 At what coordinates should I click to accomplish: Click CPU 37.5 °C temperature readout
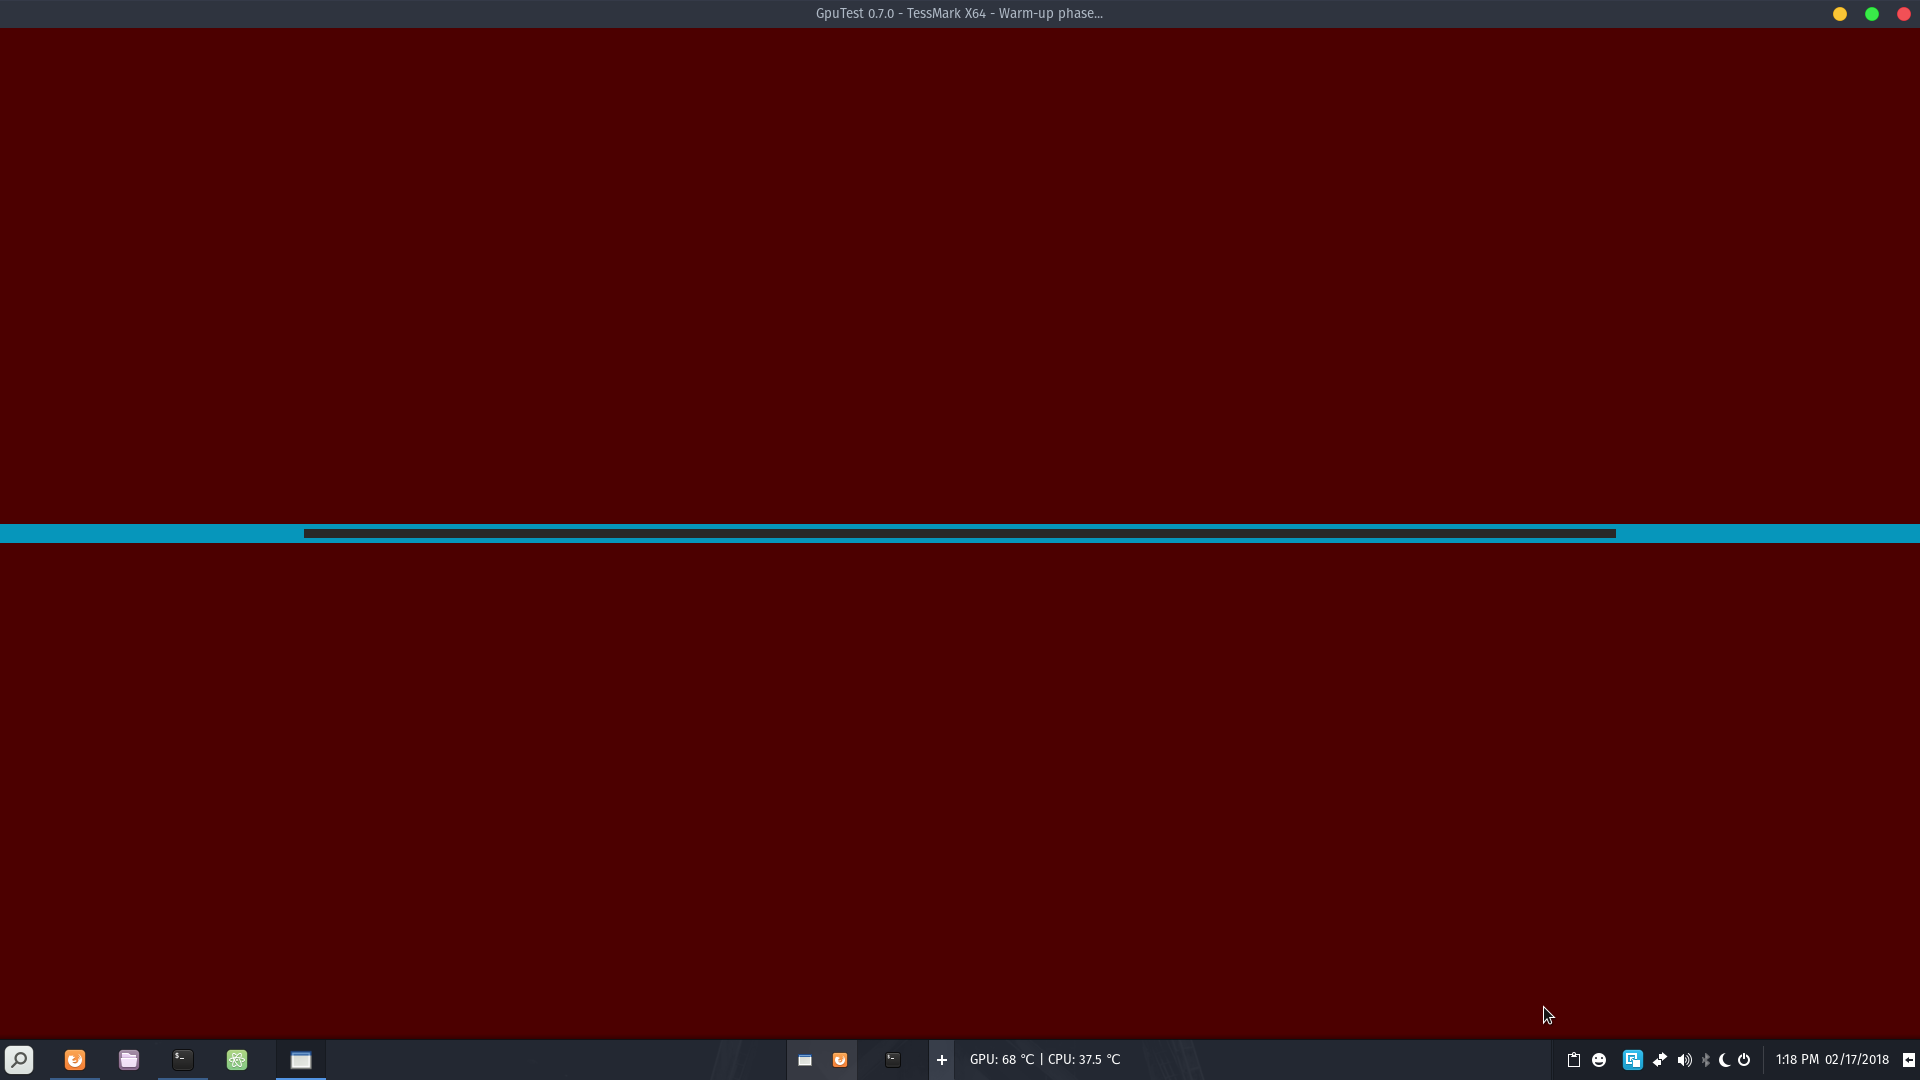click(x=1084, y=1060)
